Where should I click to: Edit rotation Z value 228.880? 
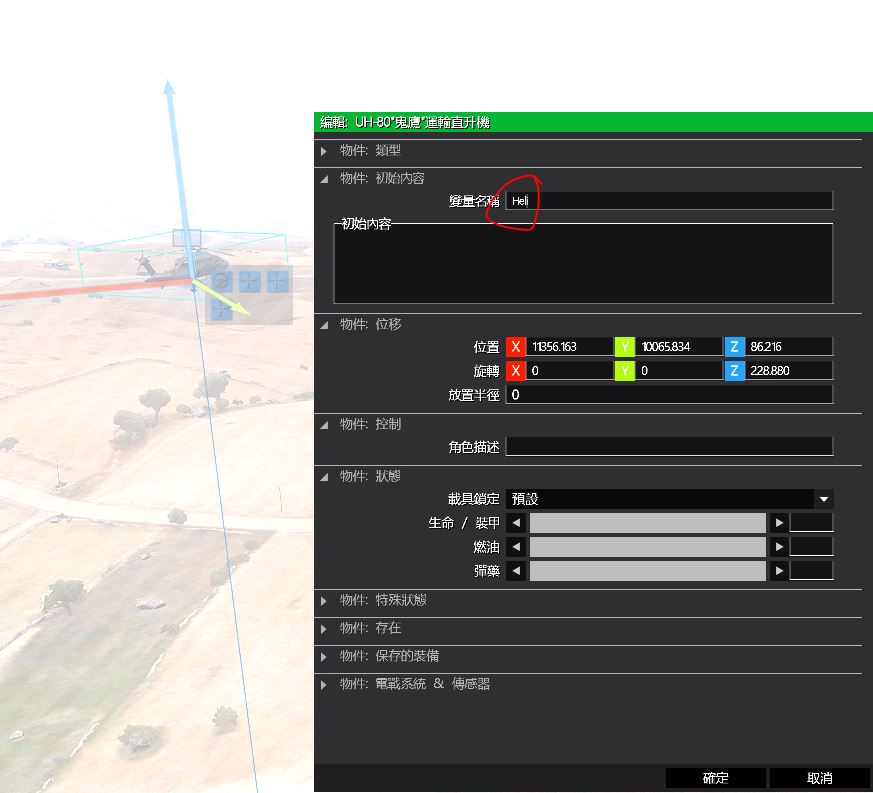coord(789,370)
